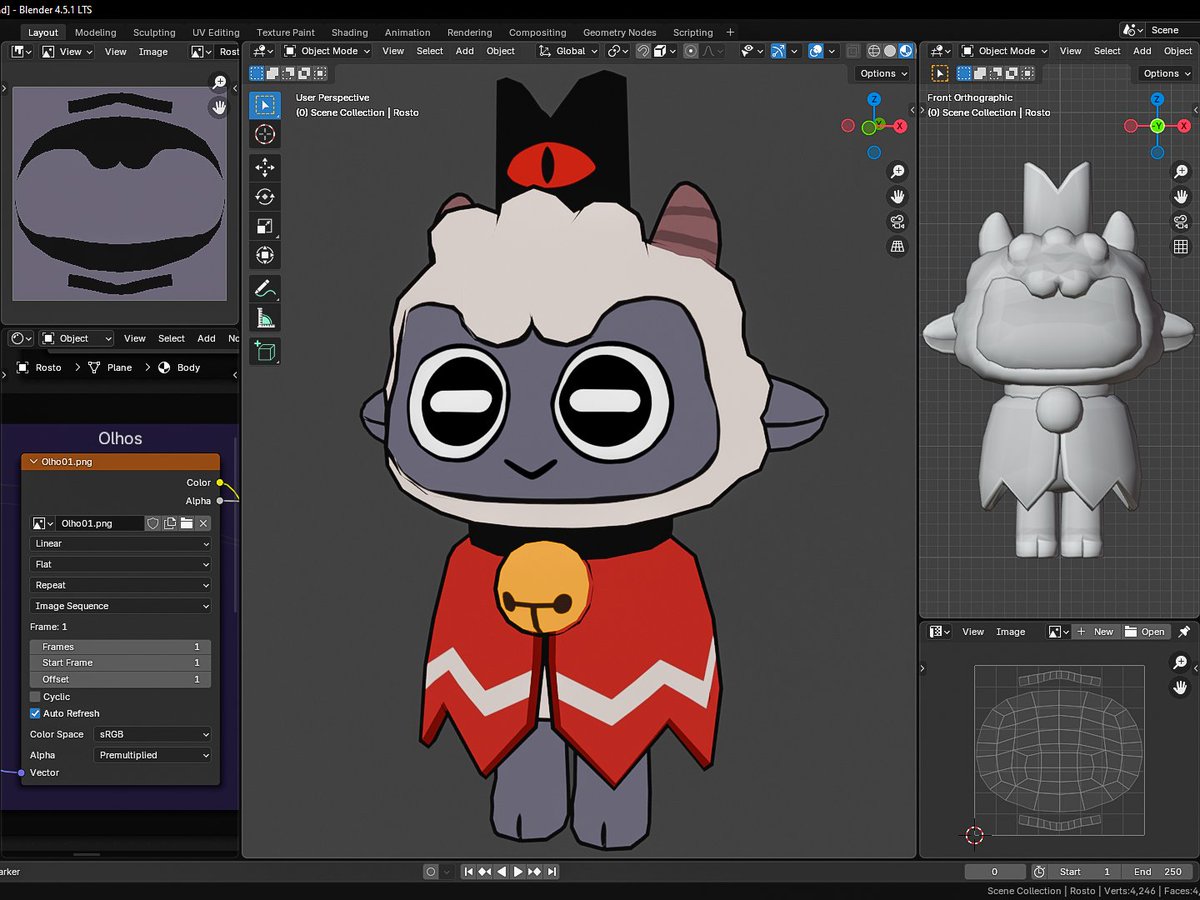Switch to the Modeling workspace tab
Screen dimensions: 1200x900
95,32
